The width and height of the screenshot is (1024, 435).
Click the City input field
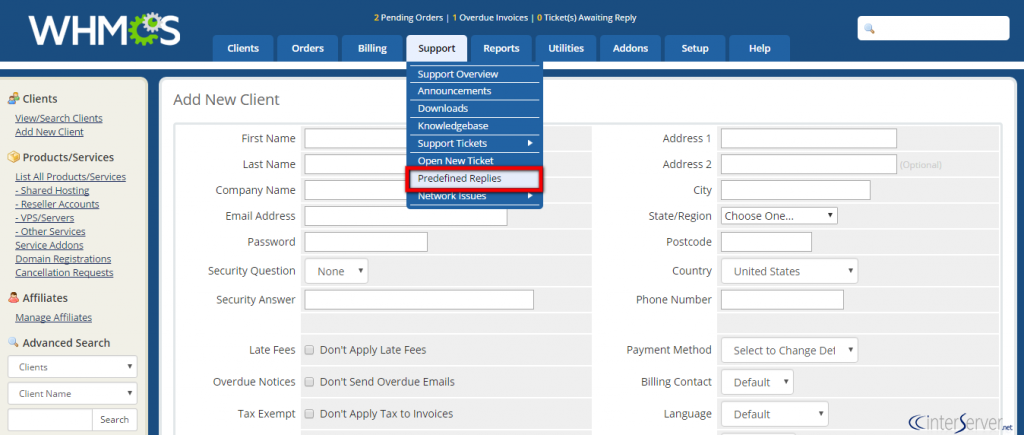click(x=796, y=190)
